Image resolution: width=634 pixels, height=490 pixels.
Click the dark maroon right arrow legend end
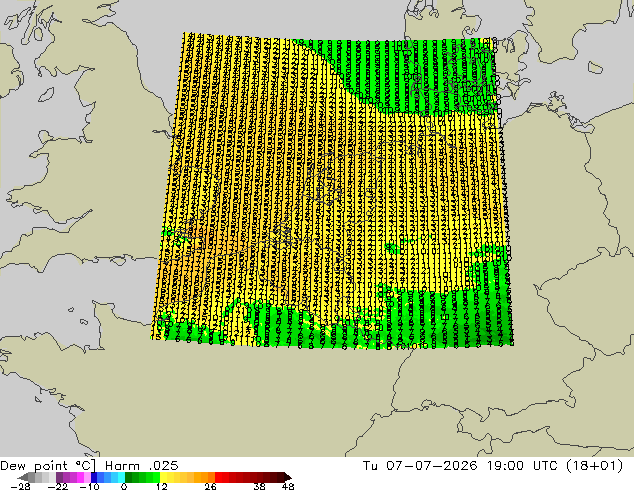tap(288, 477)
